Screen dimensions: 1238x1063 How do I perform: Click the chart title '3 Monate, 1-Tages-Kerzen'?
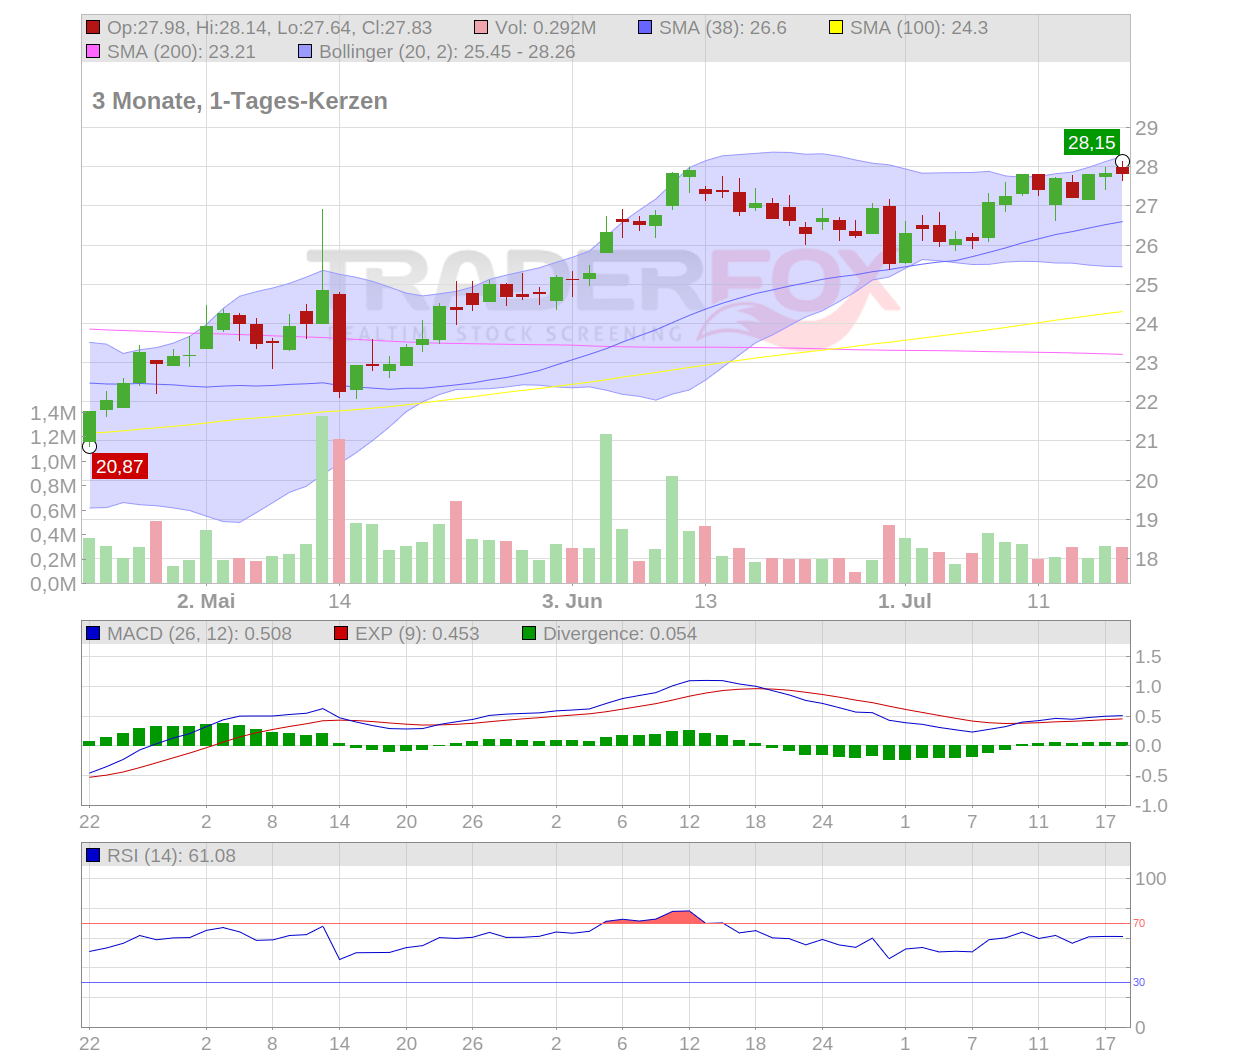[x=240, y=101]
